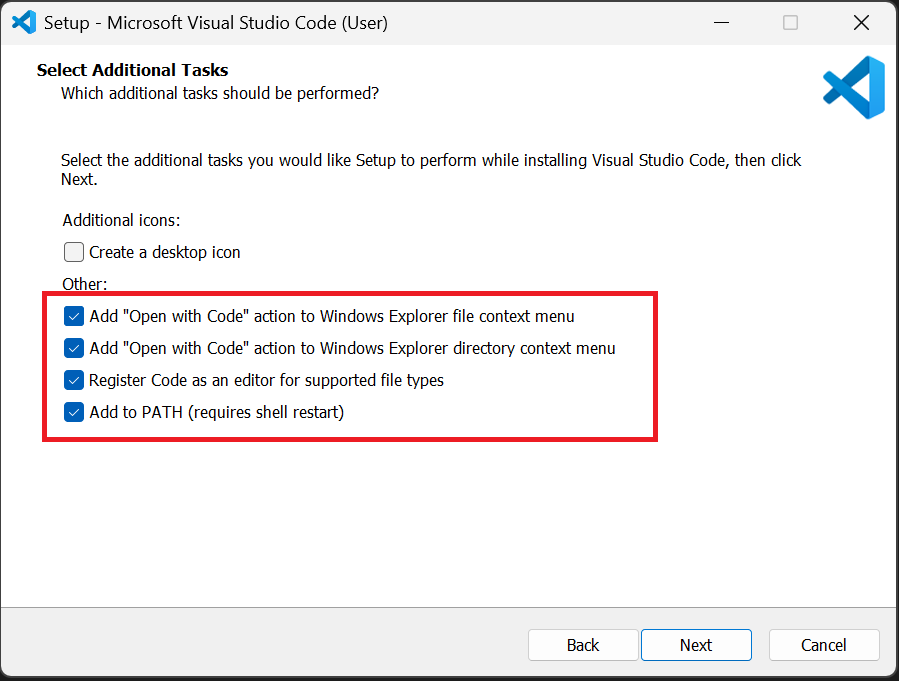Click the Back button
Screen dimensions: 899x681
(x=583, y=645)
